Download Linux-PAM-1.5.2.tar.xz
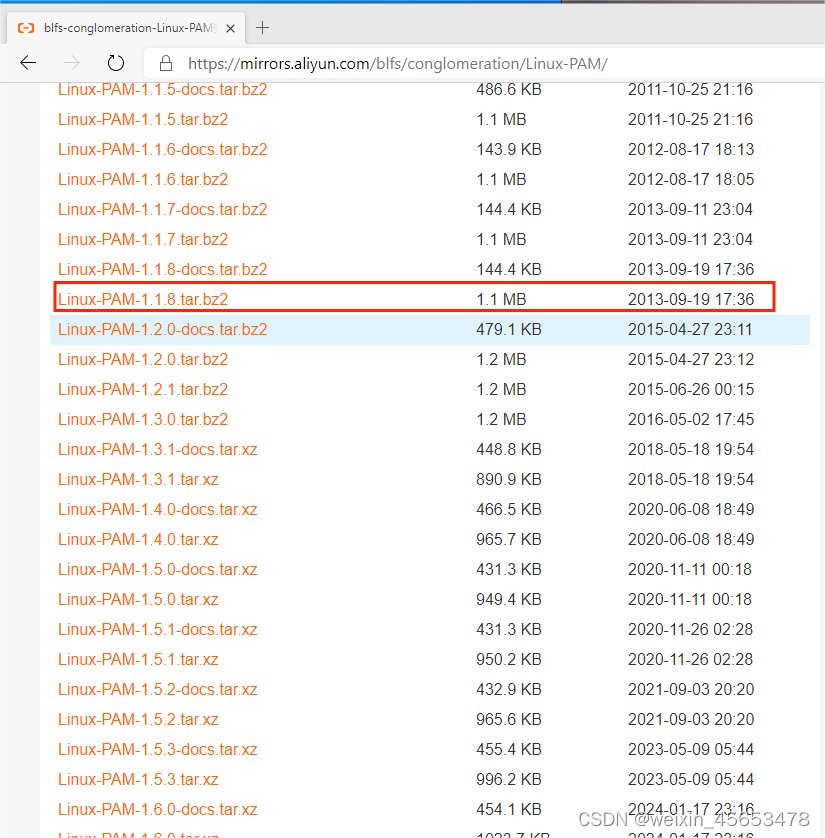Image resolution: width=825 pixels, height=838 pixels. pos(138,719)
